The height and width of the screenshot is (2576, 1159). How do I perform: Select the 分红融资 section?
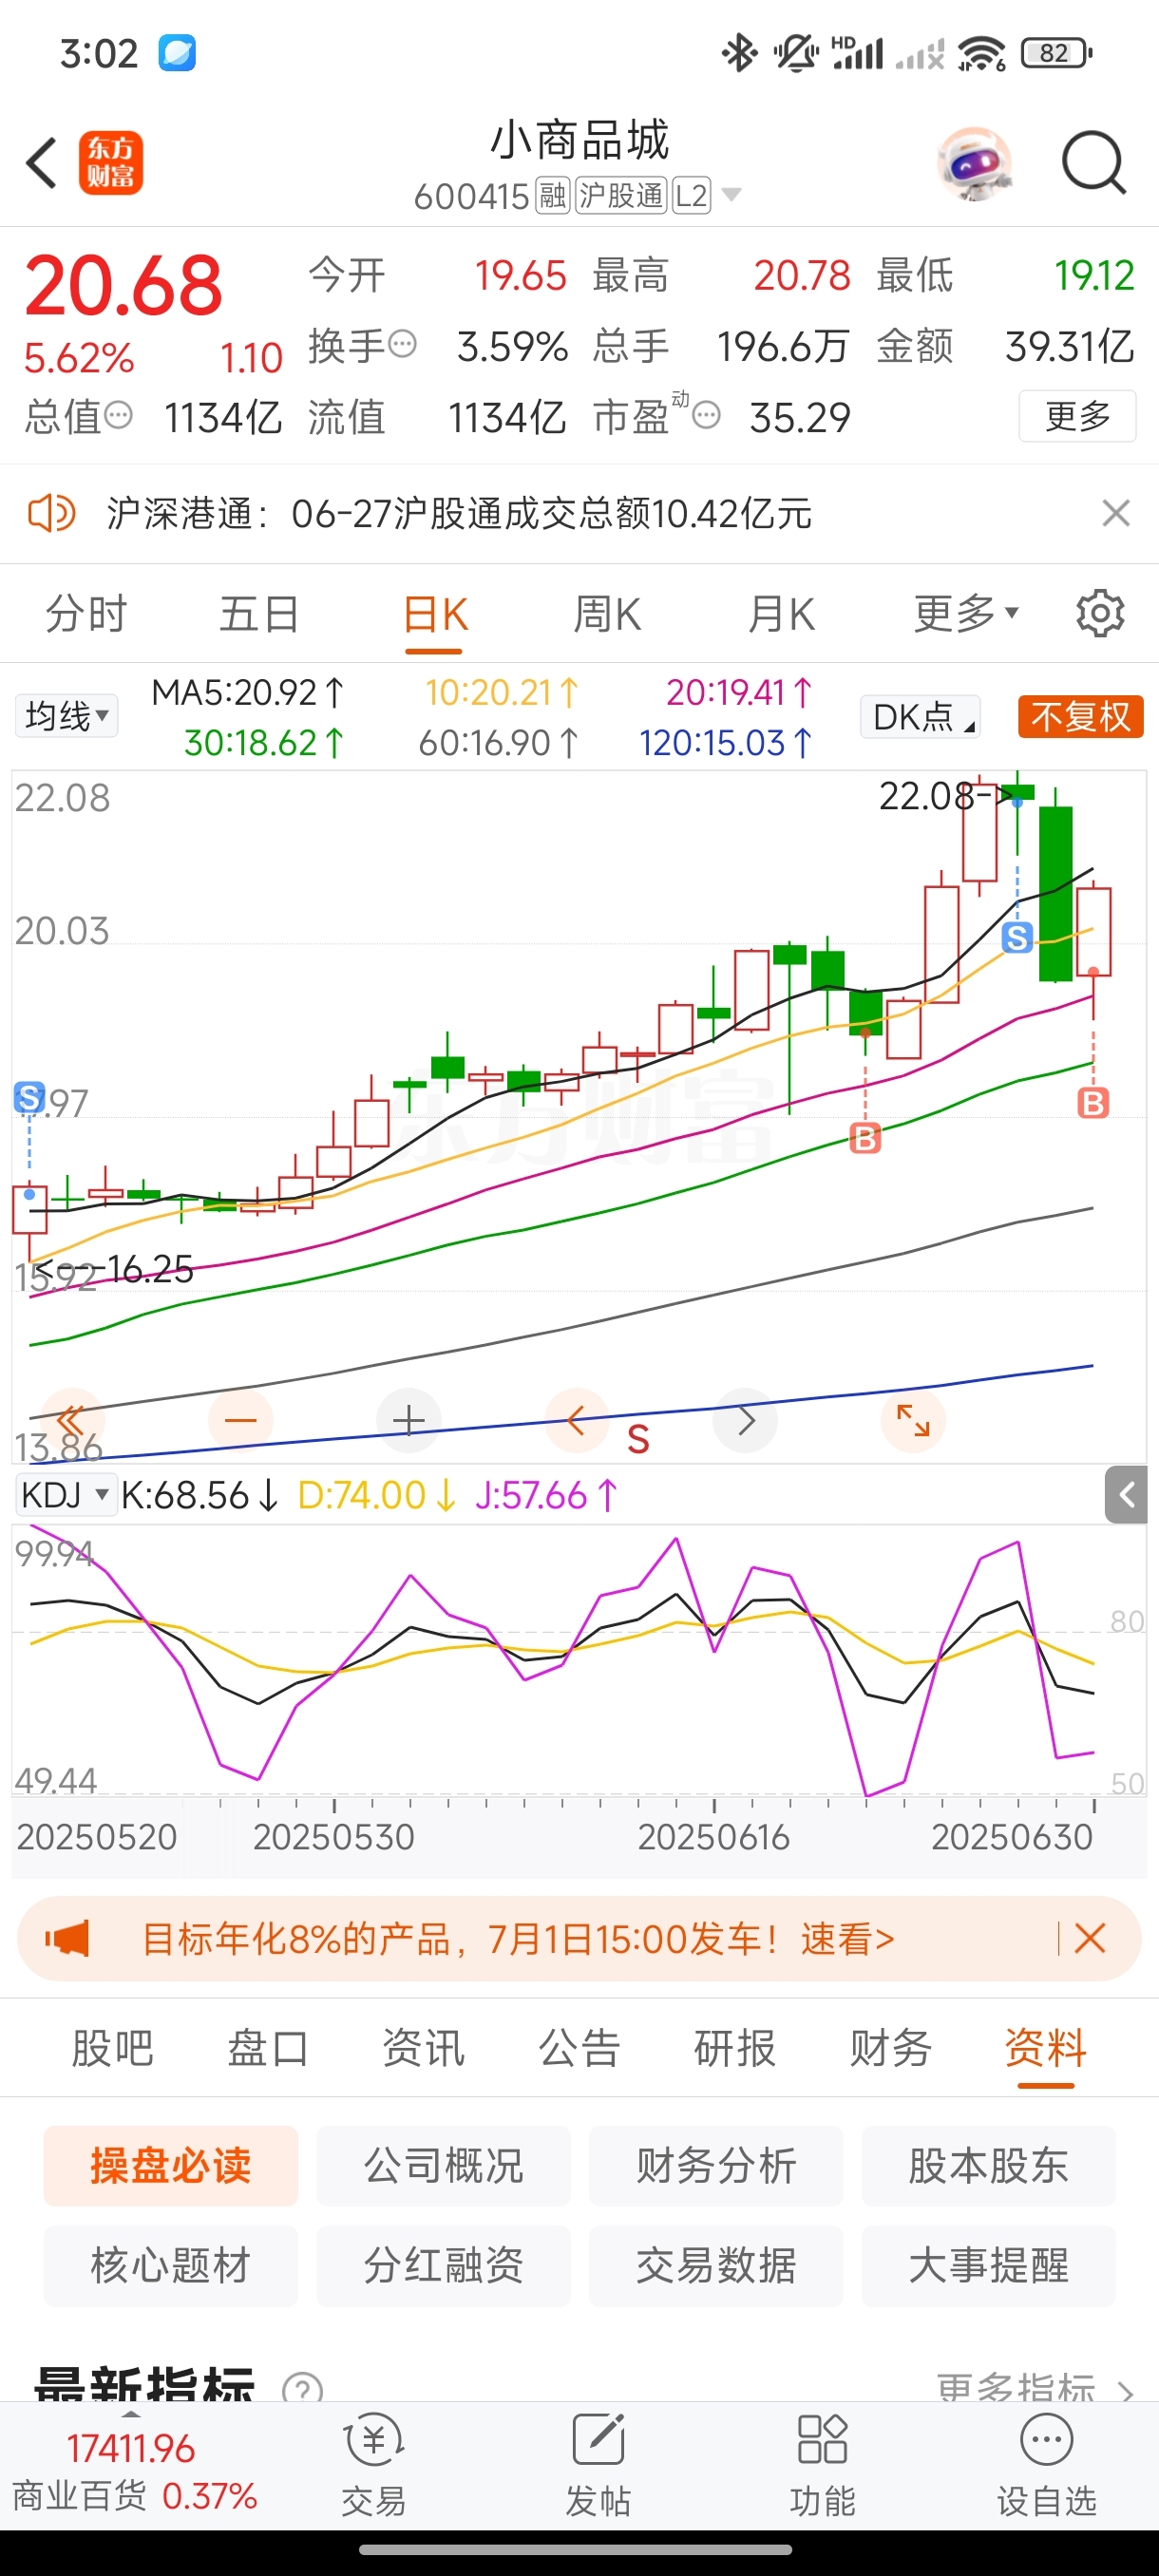click(443, 2266)
